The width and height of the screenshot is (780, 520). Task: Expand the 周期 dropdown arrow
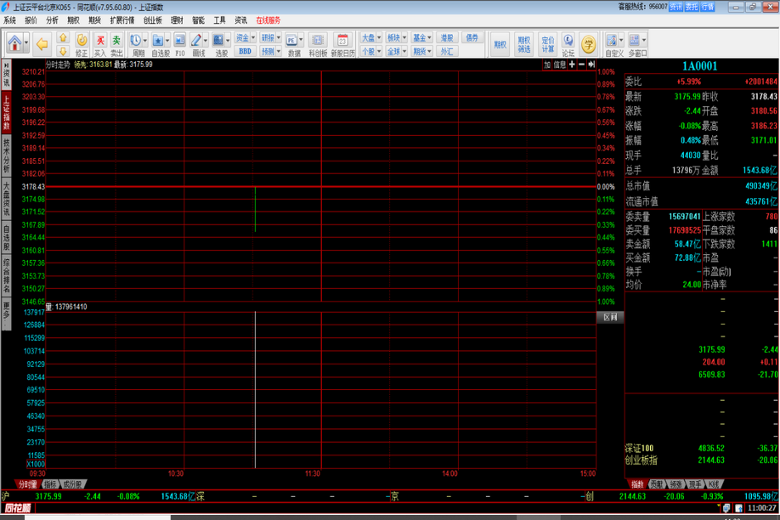click(x=145, y=40)
